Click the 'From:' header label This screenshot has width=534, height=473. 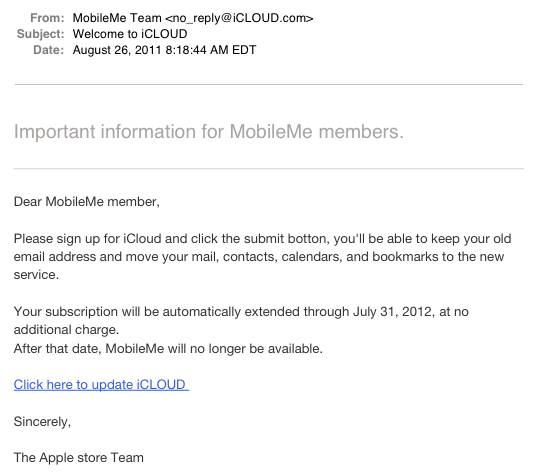coord(47,18)
